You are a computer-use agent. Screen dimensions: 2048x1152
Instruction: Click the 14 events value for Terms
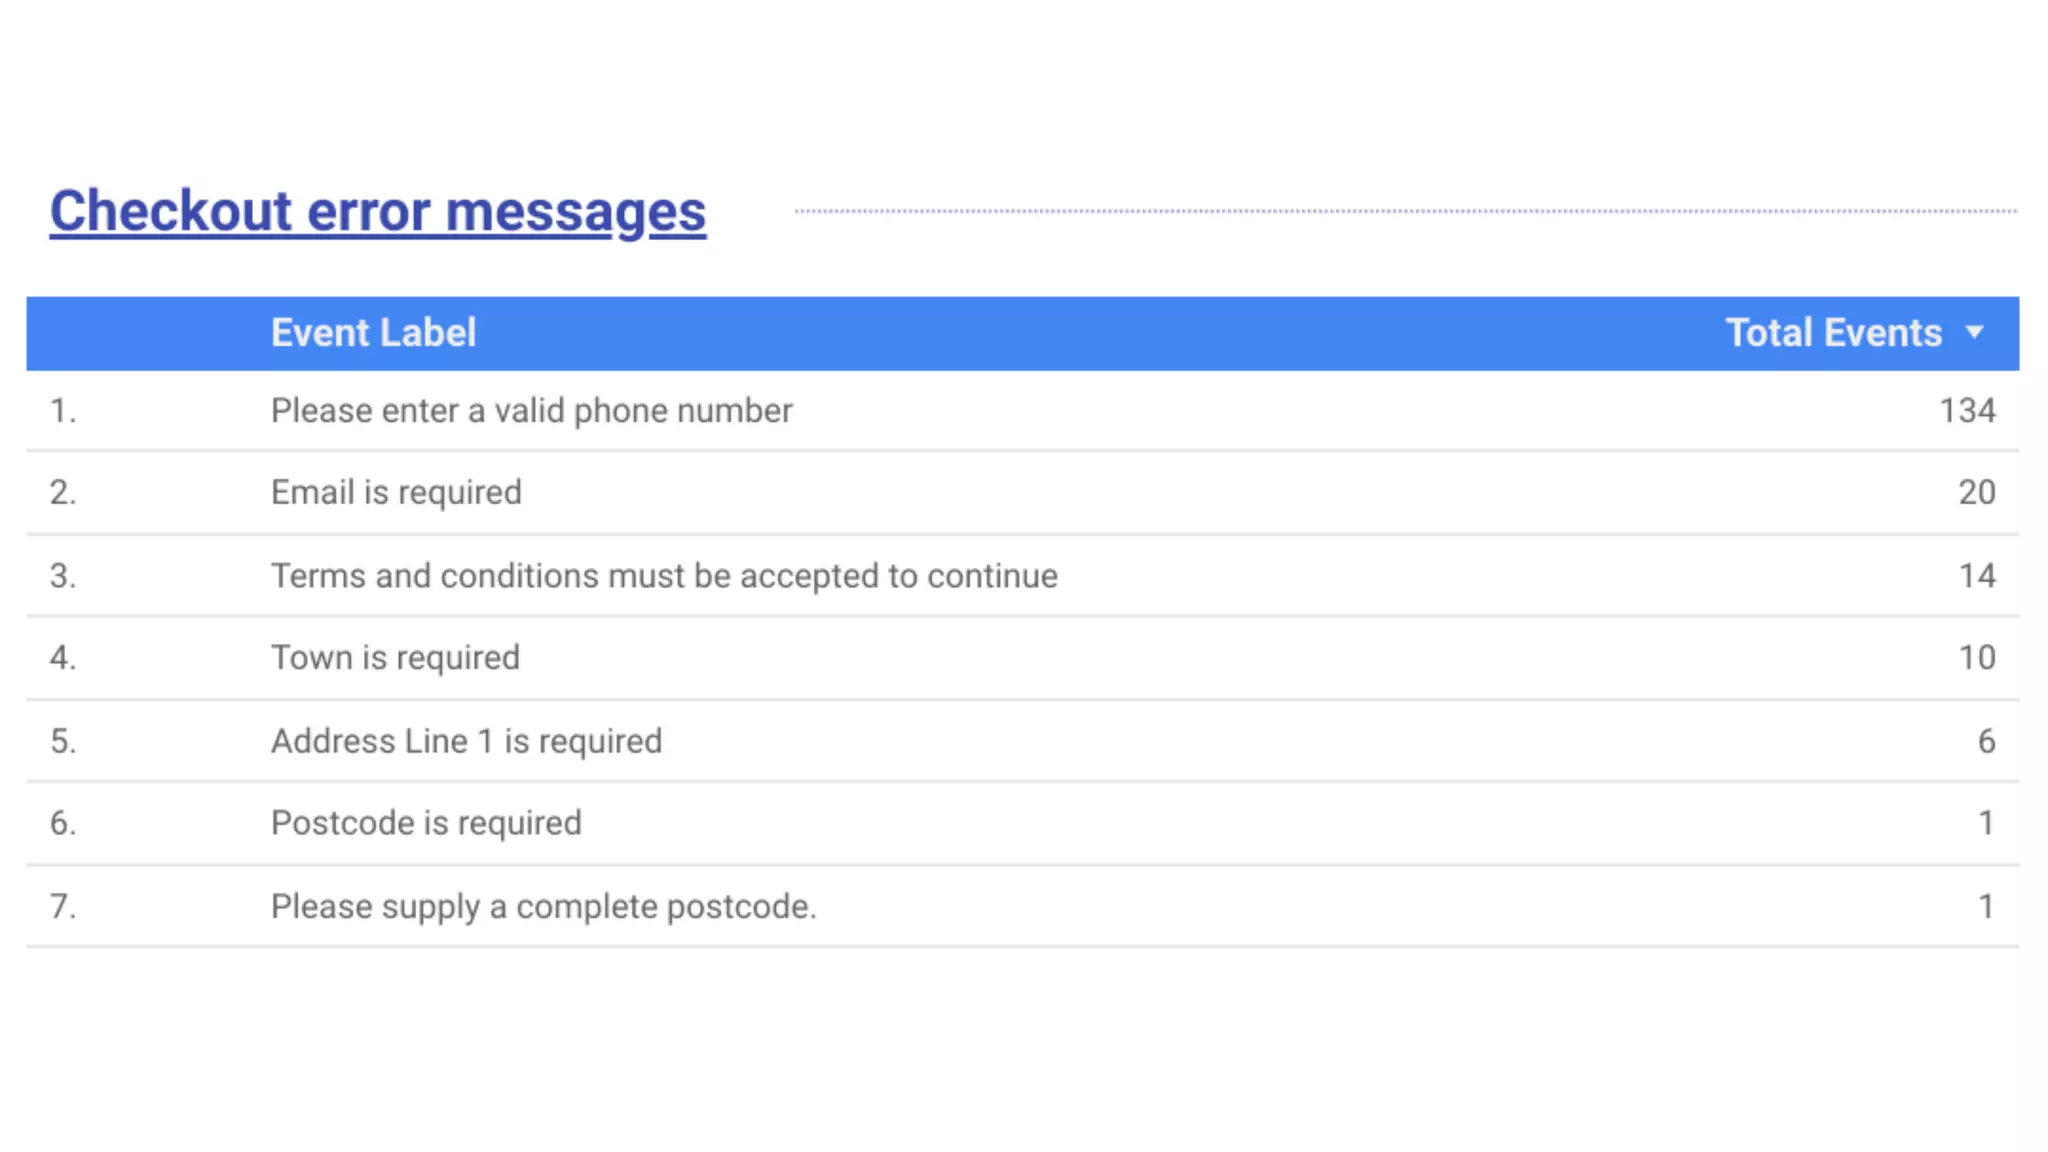click(x=1976, y=576)
